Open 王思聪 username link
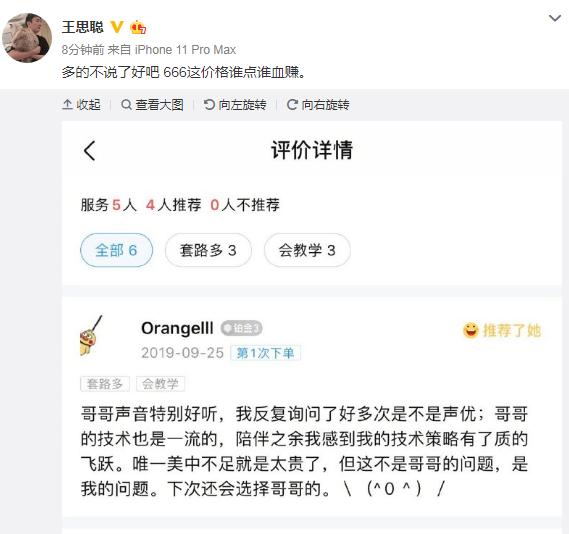 click(x=83, y=27)
